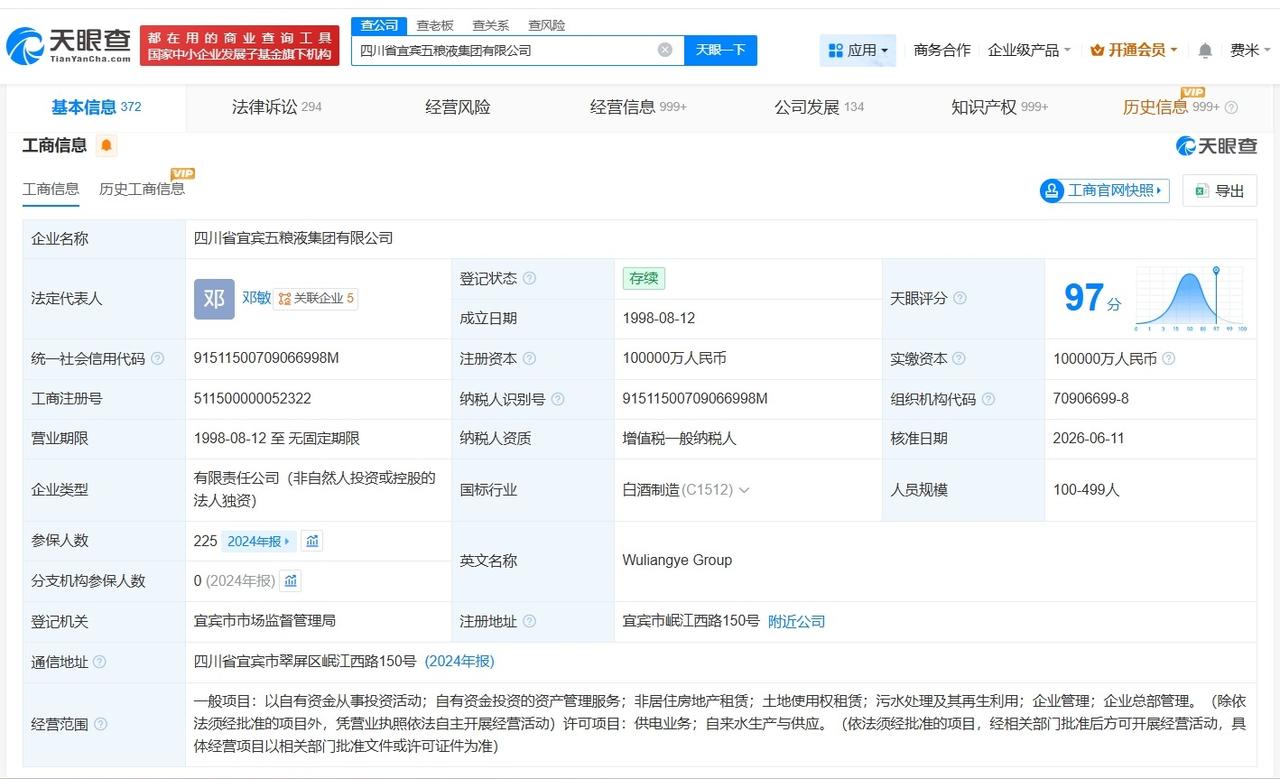Expand the 企业级产品 dropdown

click(x=1029, y=50)
